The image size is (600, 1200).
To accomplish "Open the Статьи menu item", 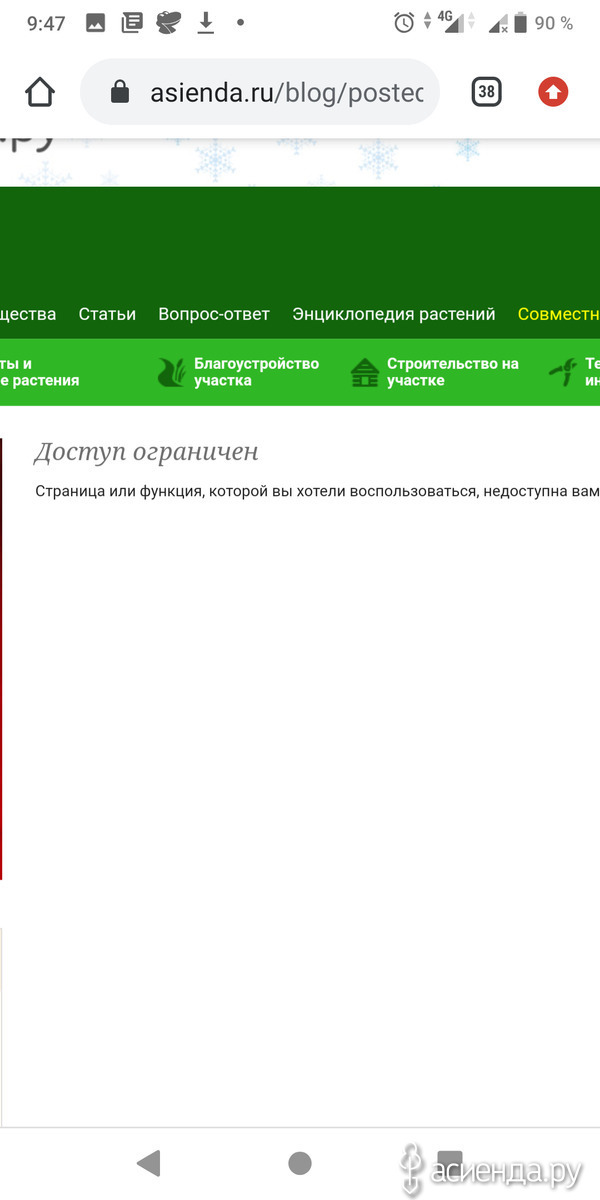I will coord(107,314).
